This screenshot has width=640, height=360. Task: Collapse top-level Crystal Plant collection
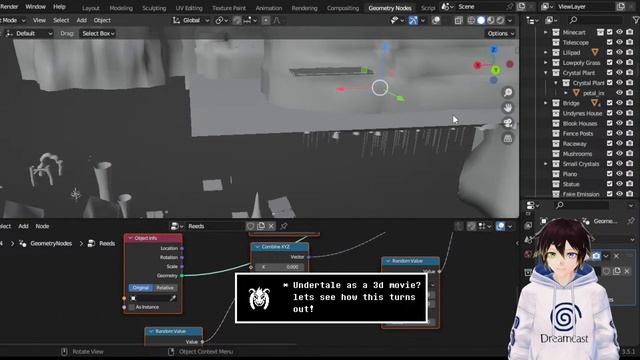(x=546, y=73)
